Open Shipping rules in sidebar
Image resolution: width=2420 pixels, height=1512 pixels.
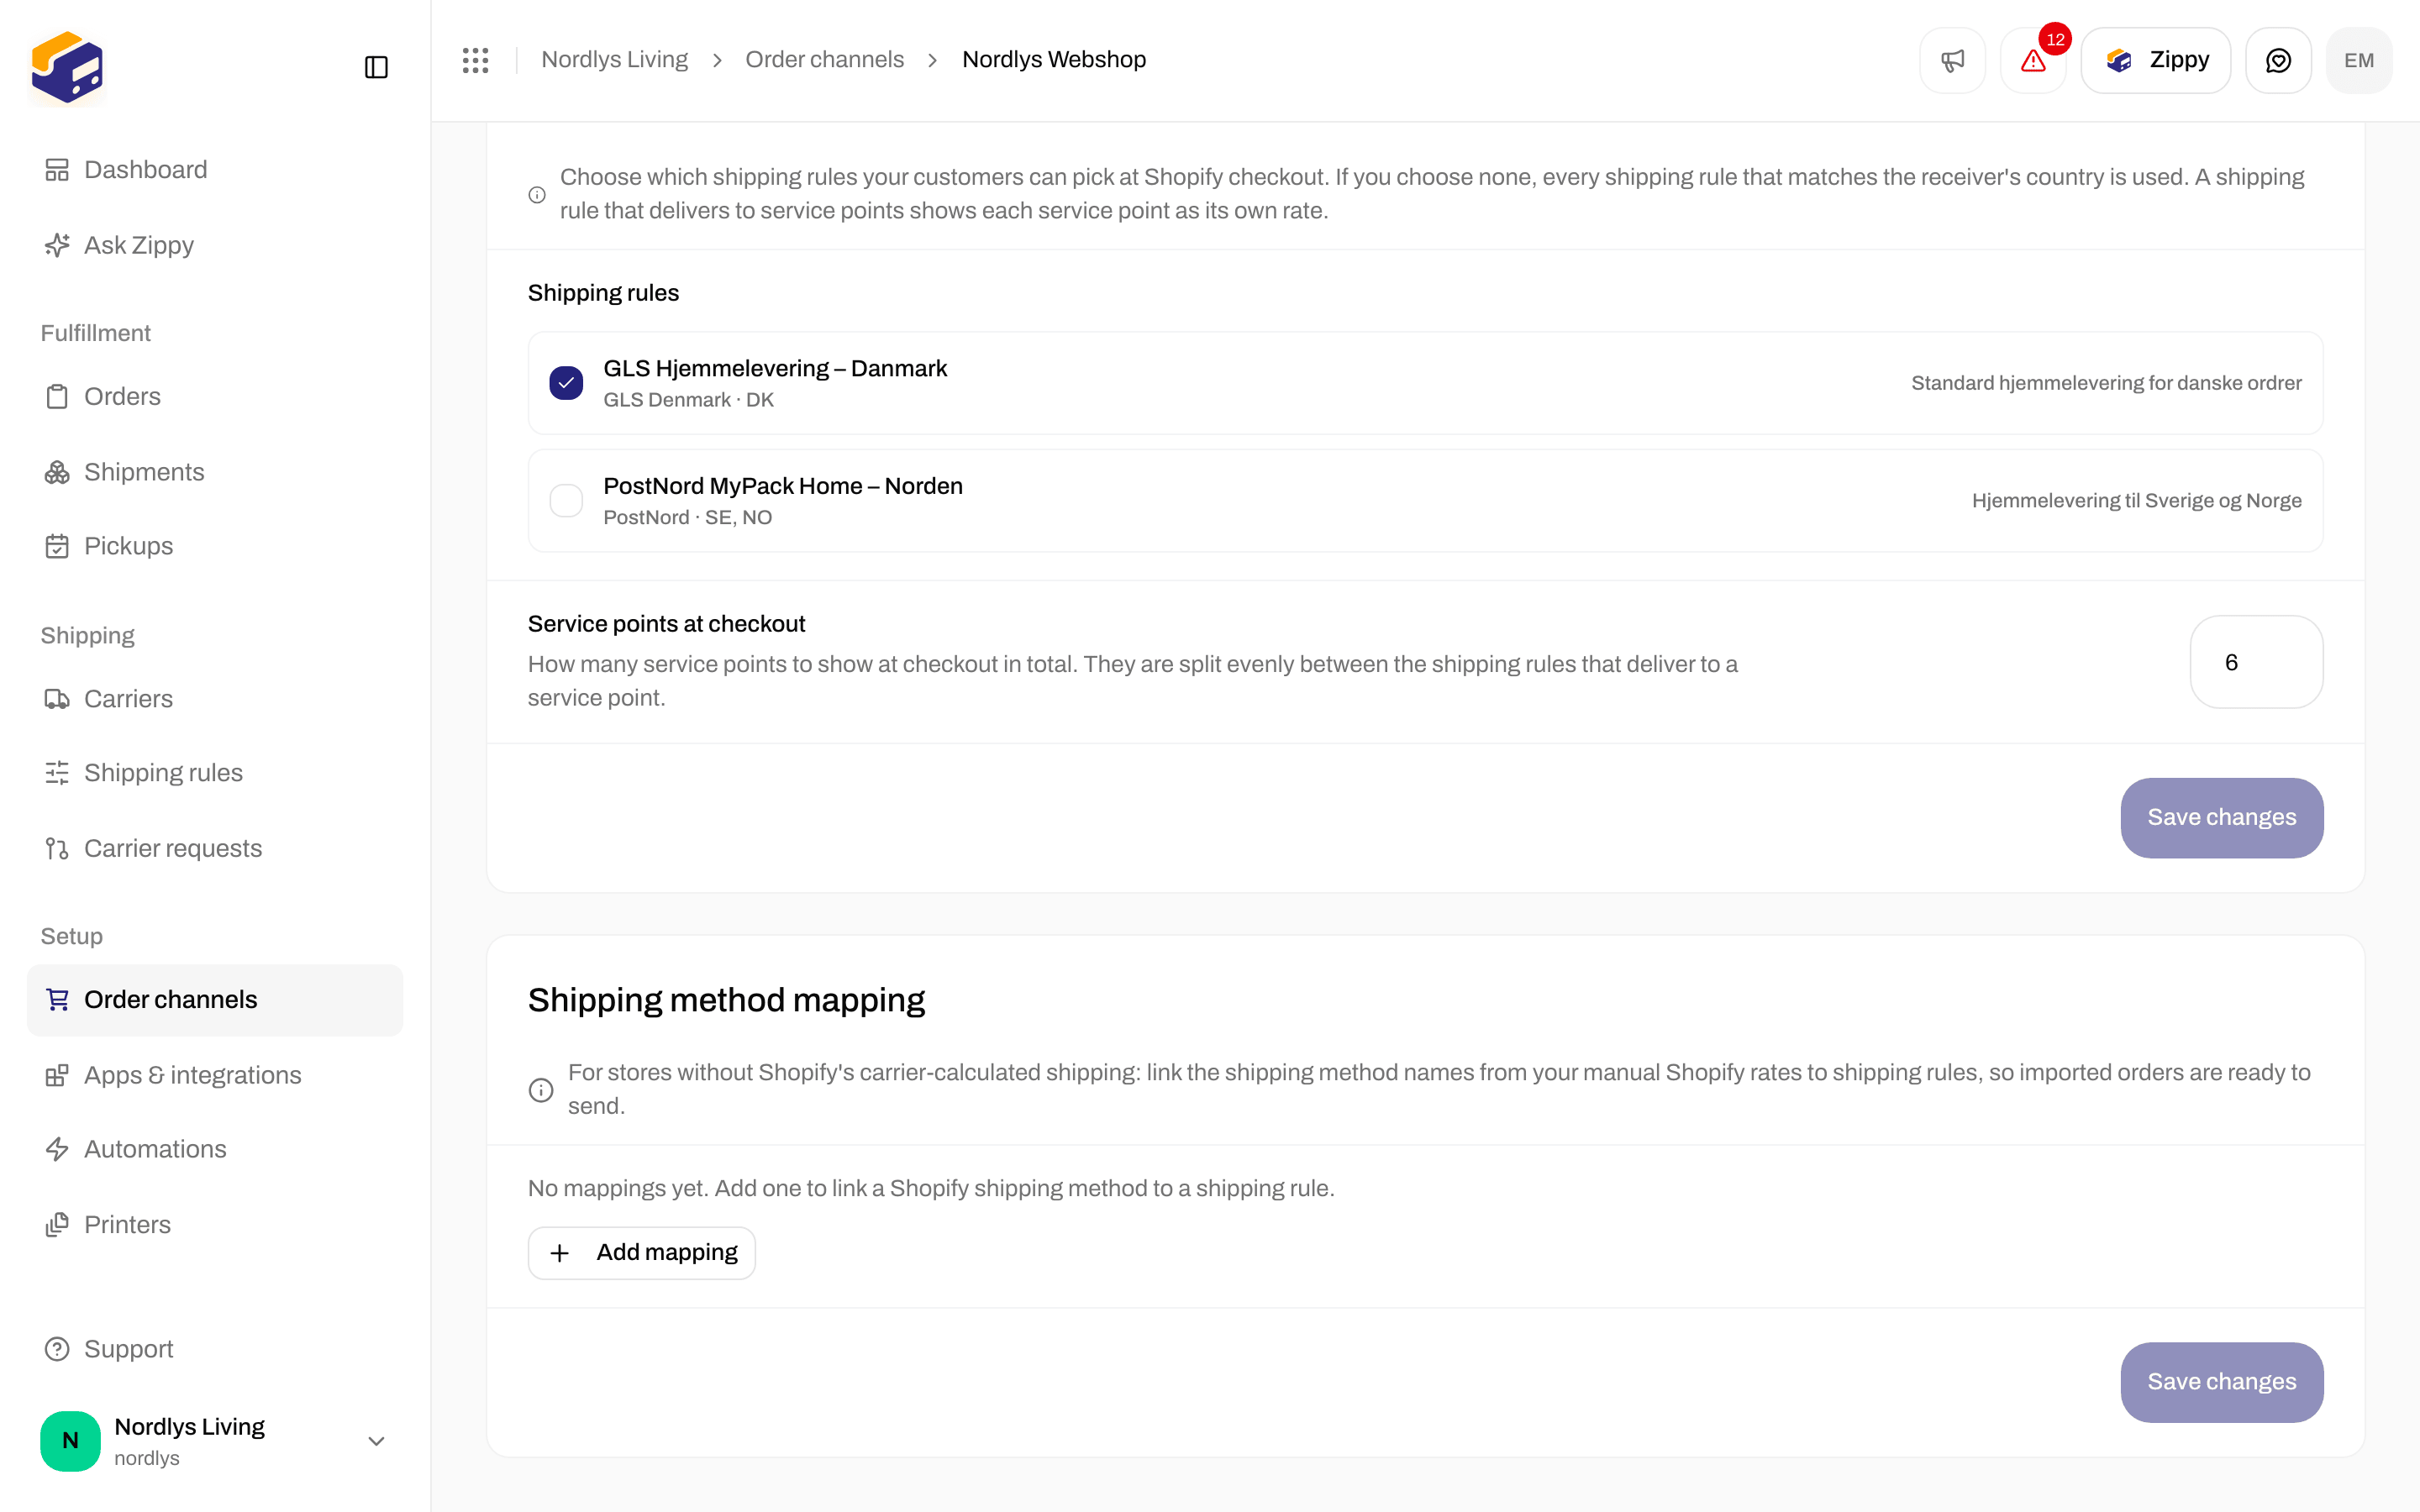click(214, 773)
